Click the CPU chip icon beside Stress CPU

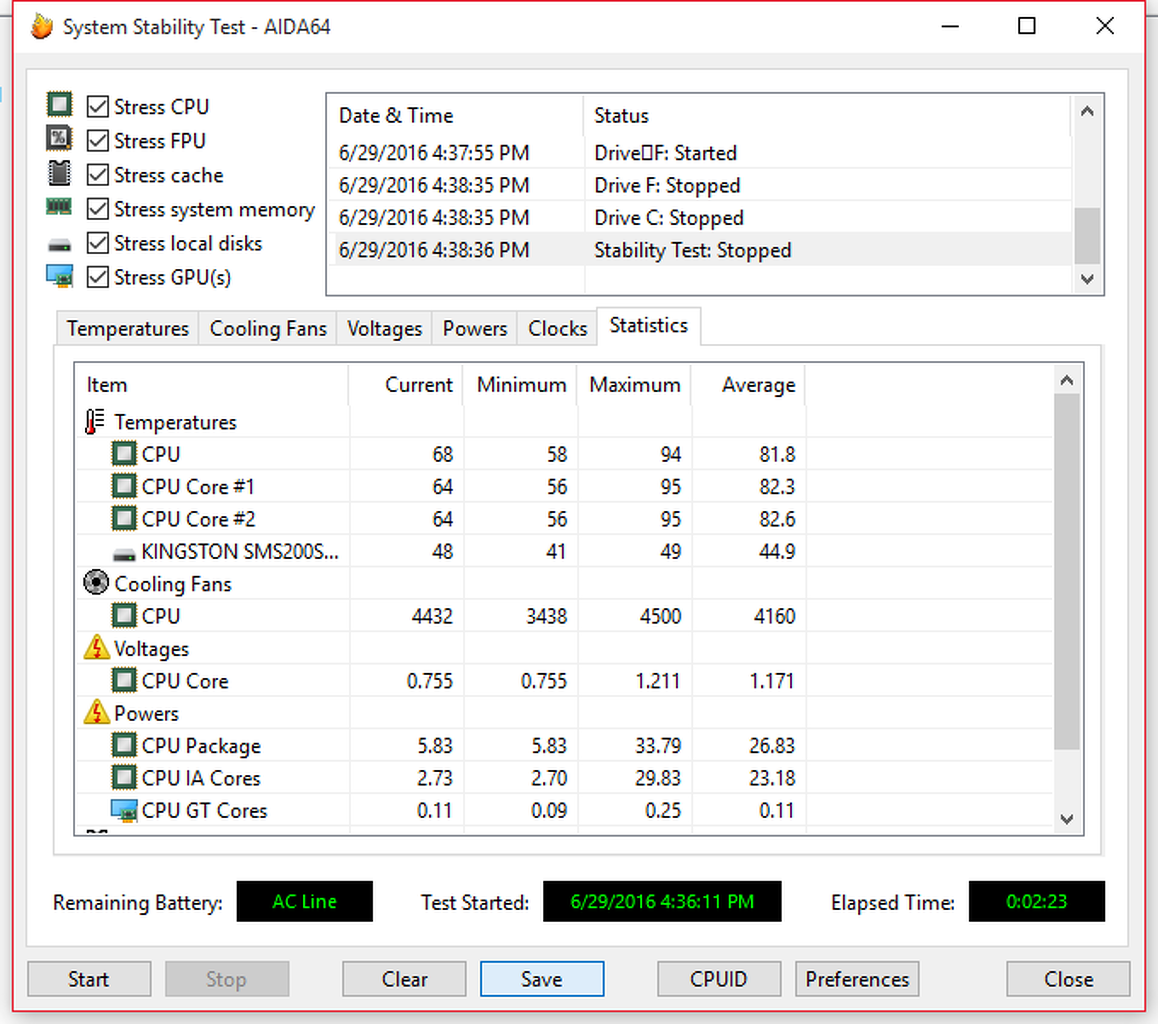(x=59, y=105)
